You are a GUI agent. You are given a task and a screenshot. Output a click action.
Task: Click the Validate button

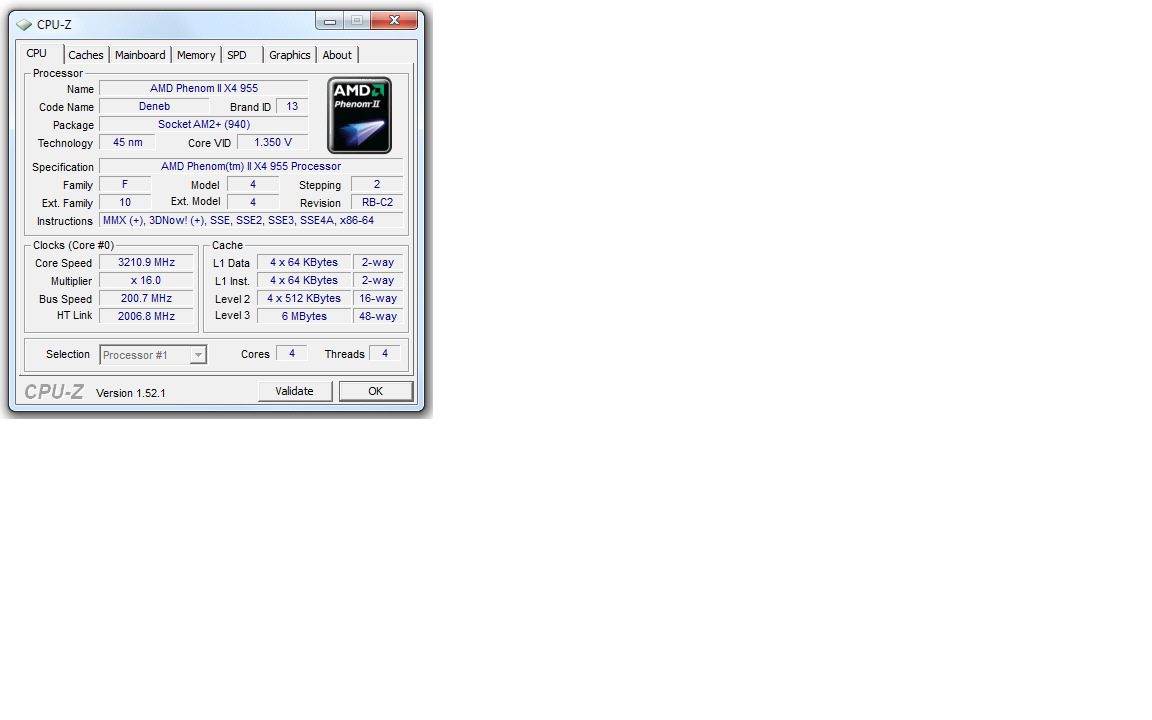(295, 391)
